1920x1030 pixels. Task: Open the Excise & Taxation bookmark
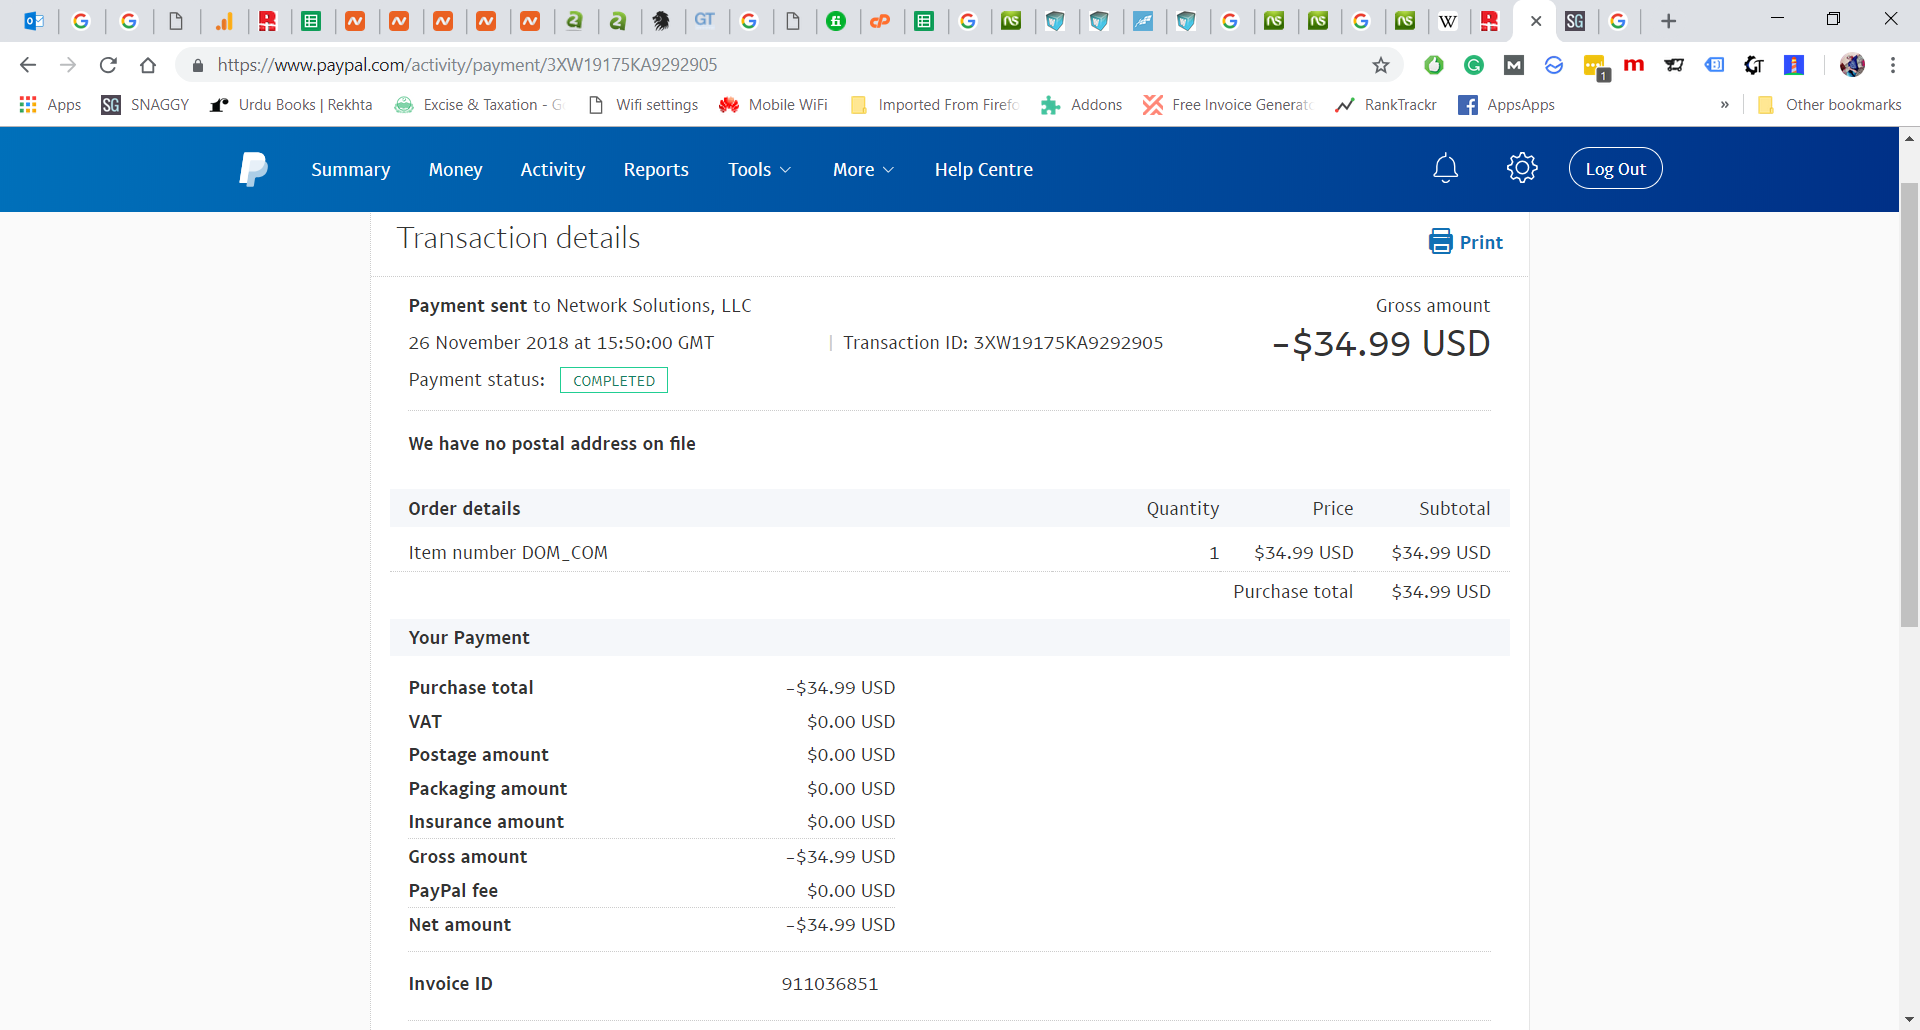(479, 105)
